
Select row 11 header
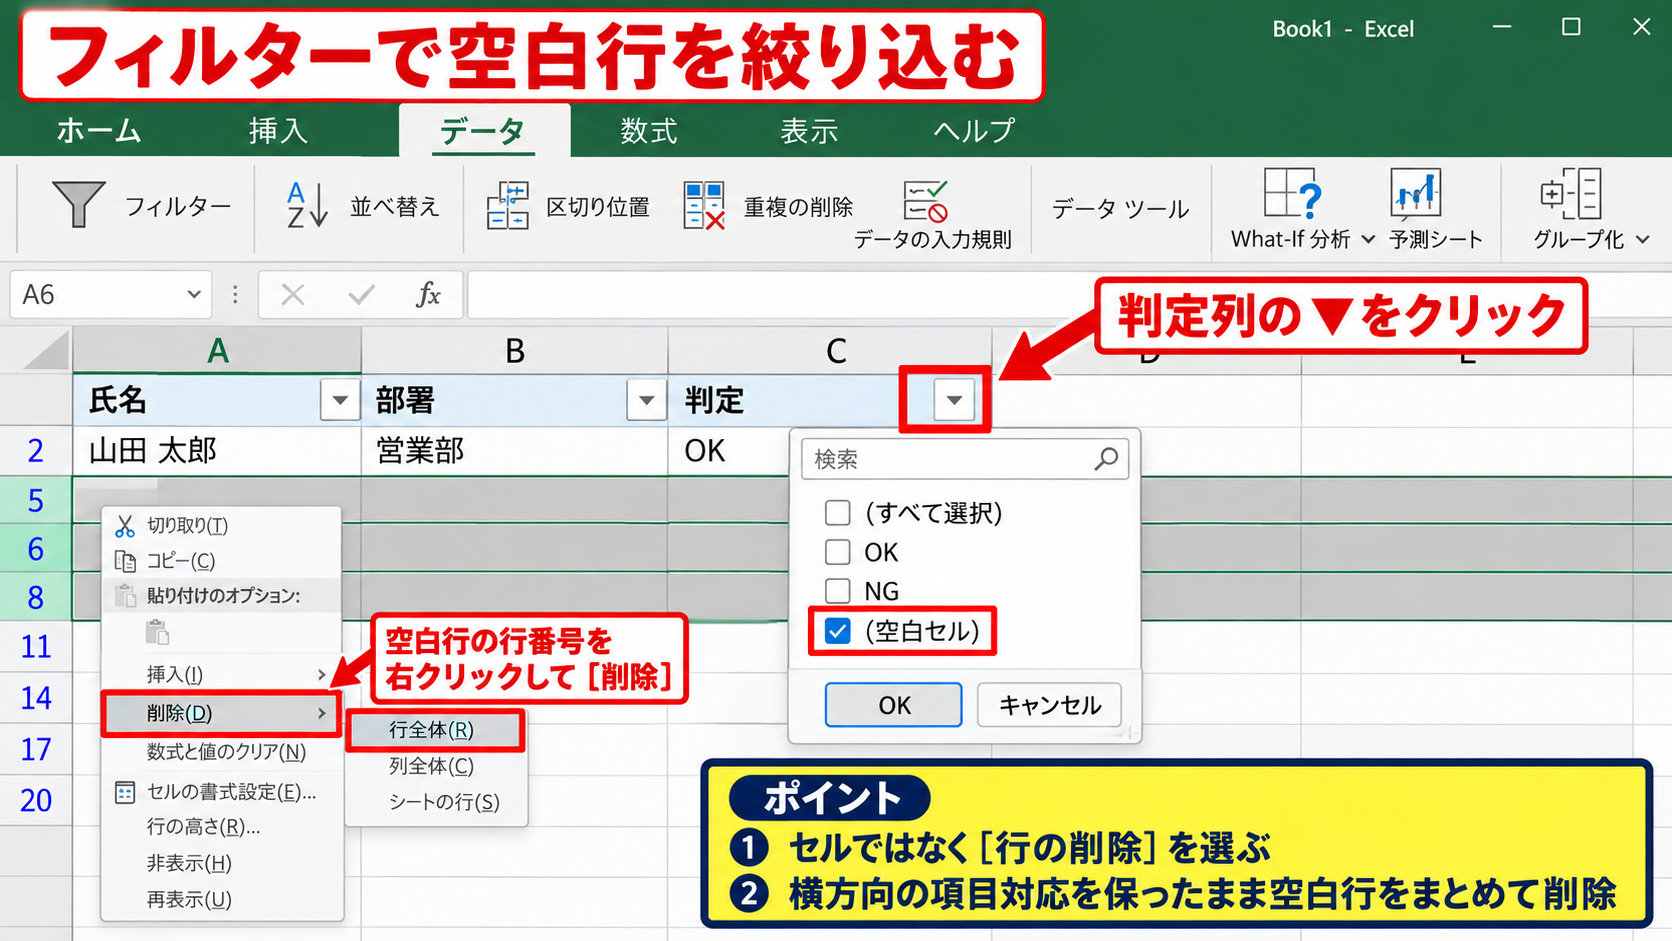pyautogui.click(x=36, y=647)
